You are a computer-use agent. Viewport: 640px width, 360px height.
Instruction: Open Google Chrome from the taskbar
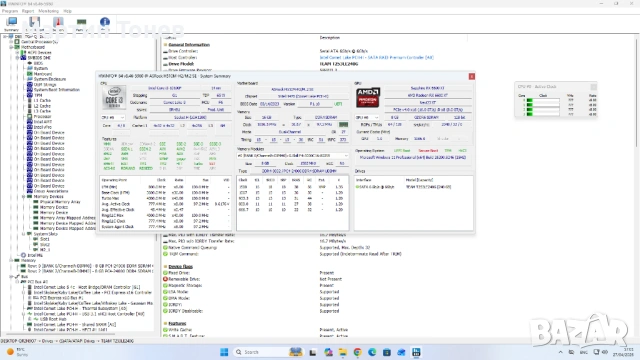click(x=358, y=352)
